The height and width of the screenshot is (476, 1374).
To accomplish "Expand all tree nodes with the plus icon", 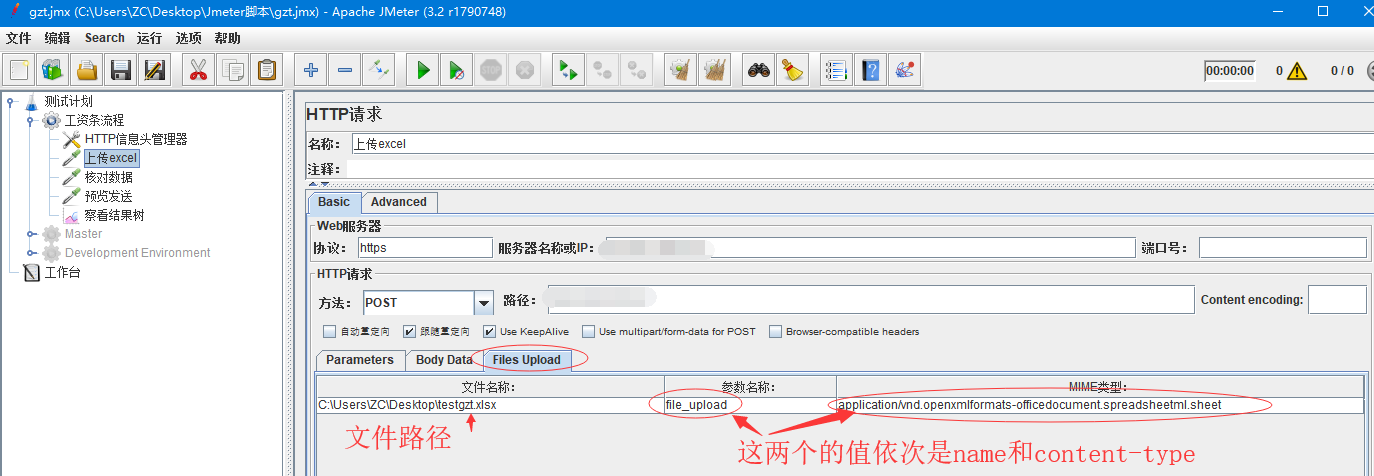I will (x=311, y=70).
